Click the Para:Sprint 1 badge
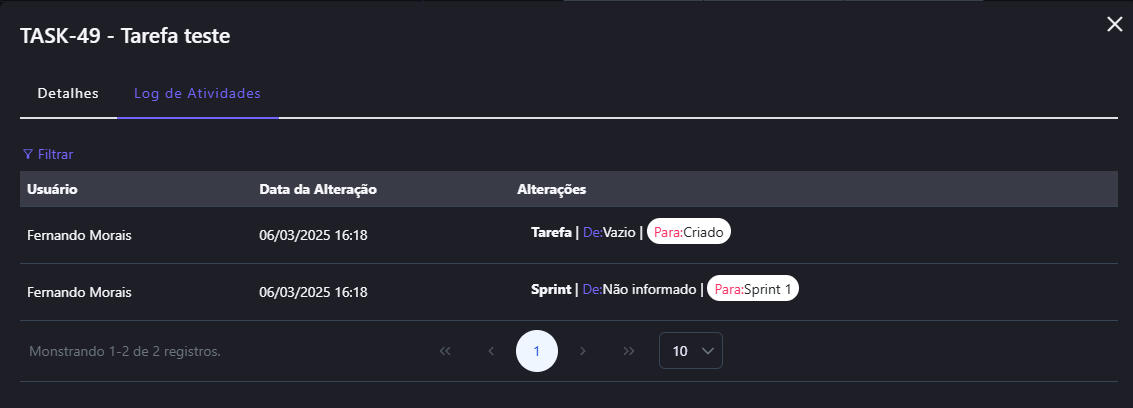The image size is (1133, 408). 752,289
